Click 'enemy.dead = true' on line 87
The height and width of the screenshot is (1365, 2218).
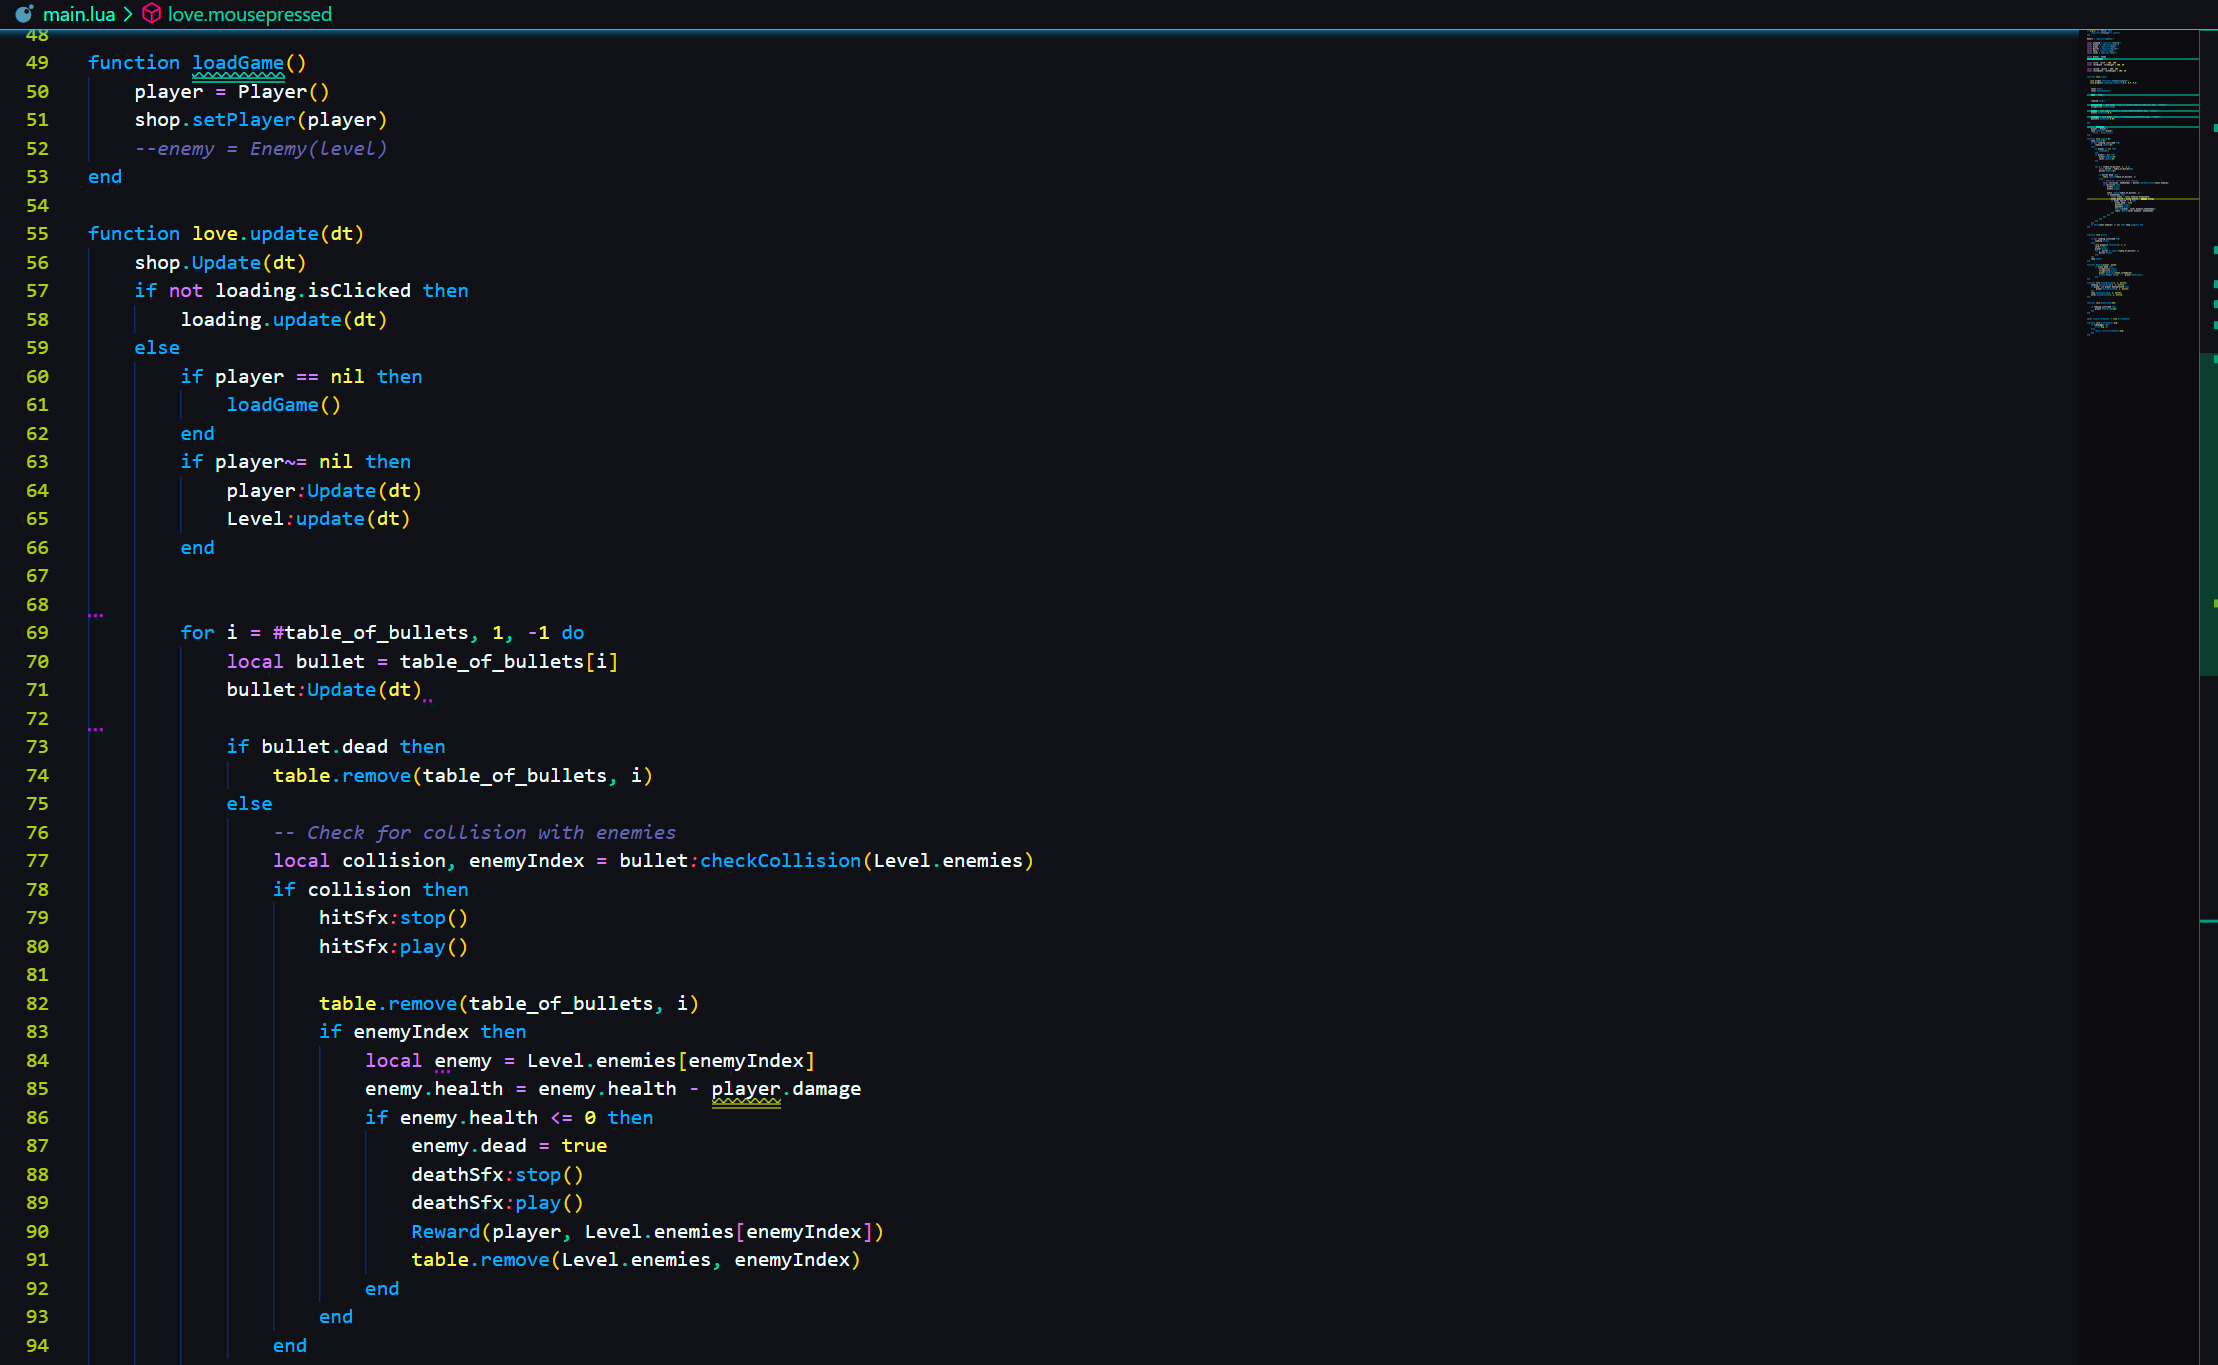pos(509,1146)
